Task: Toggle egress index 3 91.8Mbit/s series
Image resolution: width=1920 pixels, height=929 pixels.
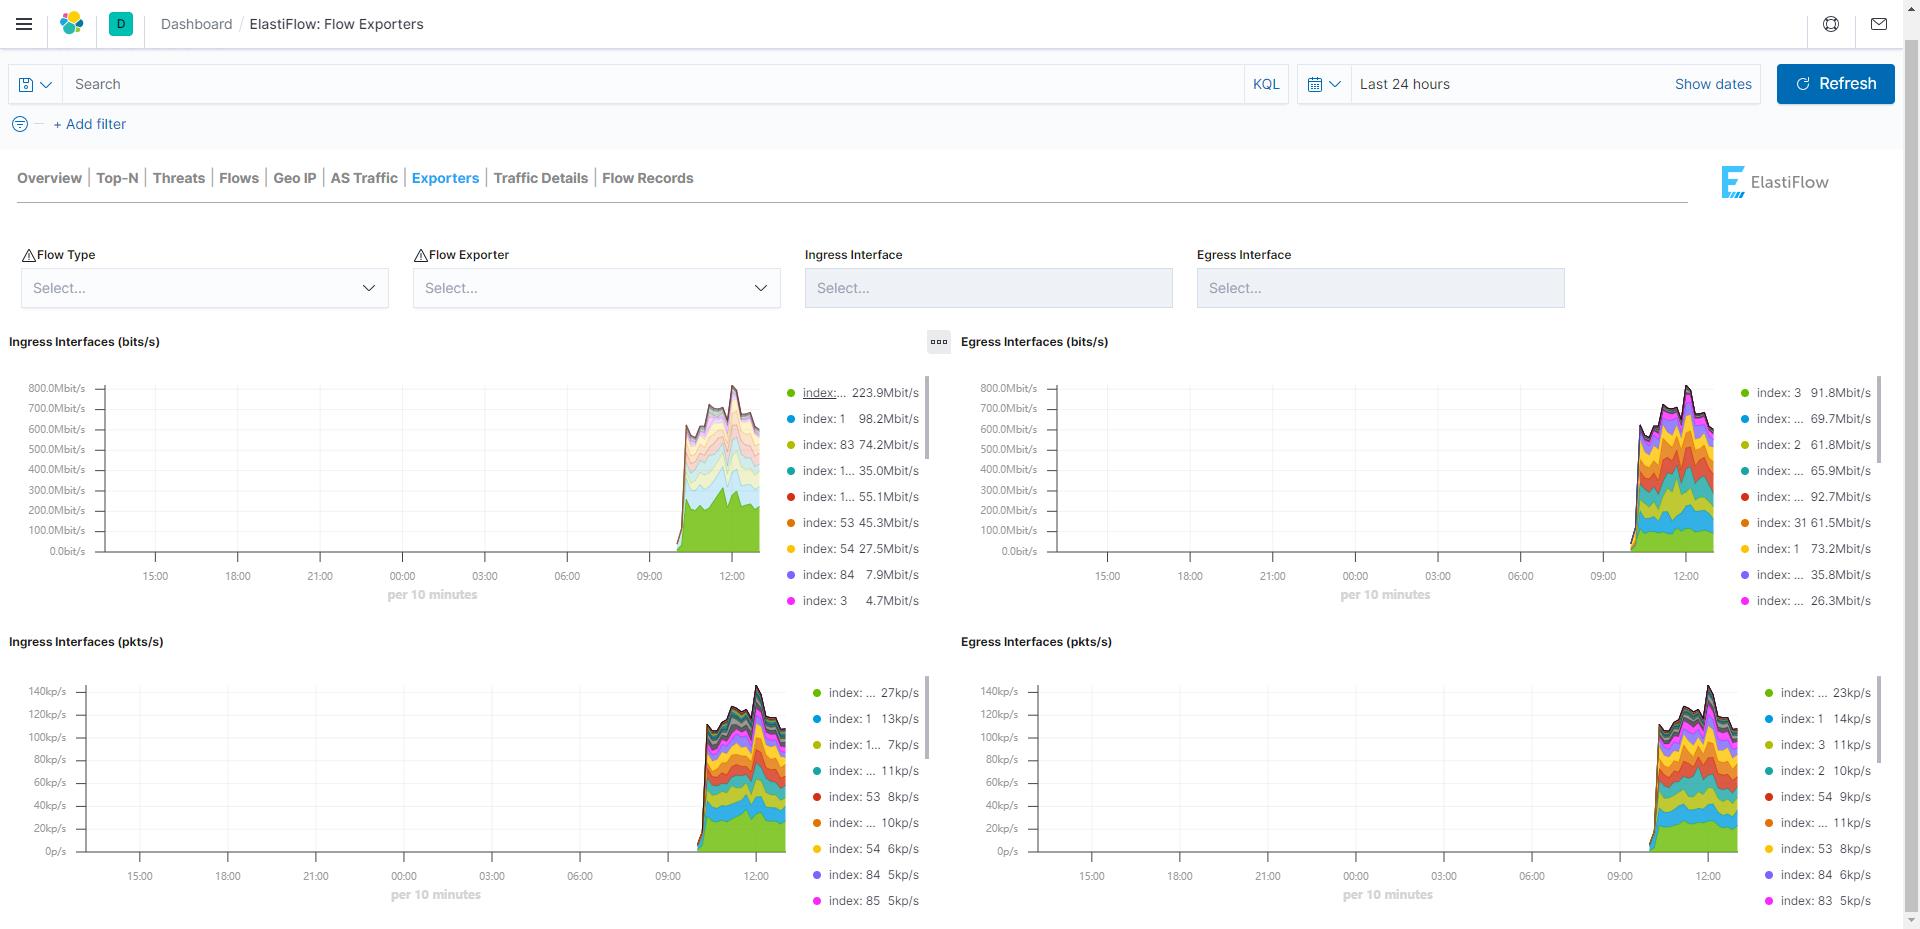Action: click(x=1806, y=393)
